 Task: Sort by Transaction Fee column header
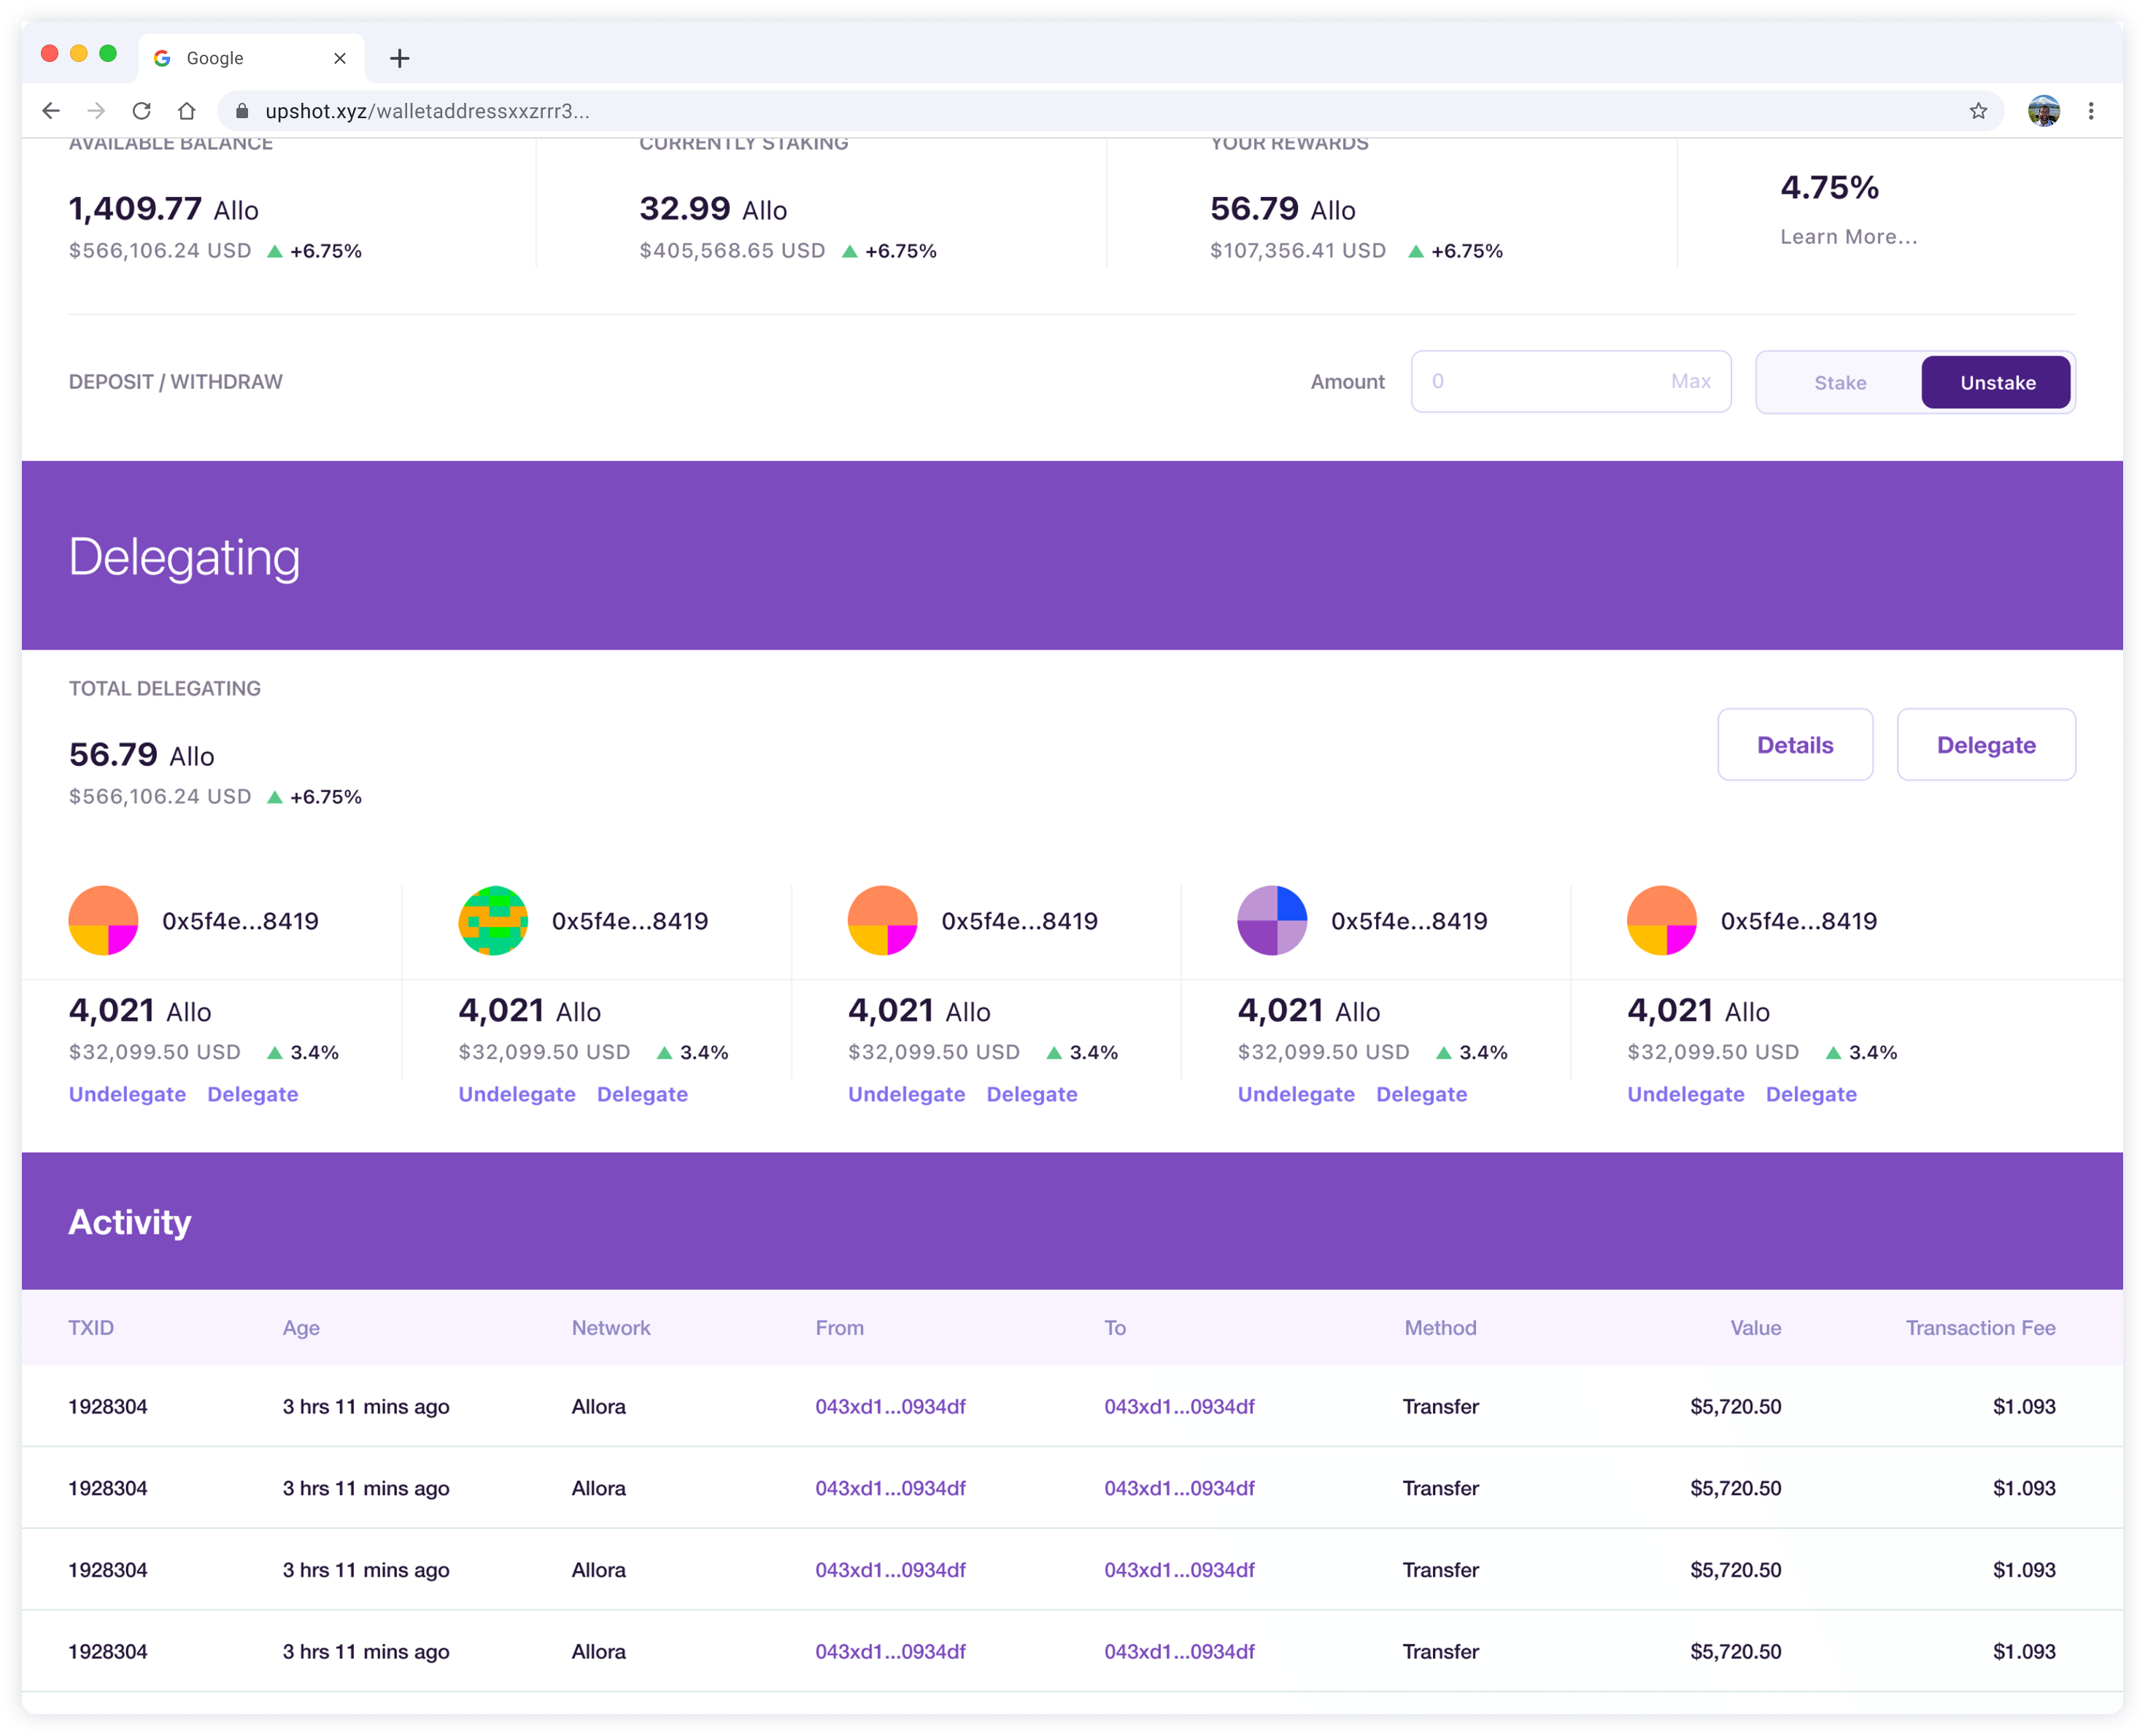click(x=1980, y=1328)
